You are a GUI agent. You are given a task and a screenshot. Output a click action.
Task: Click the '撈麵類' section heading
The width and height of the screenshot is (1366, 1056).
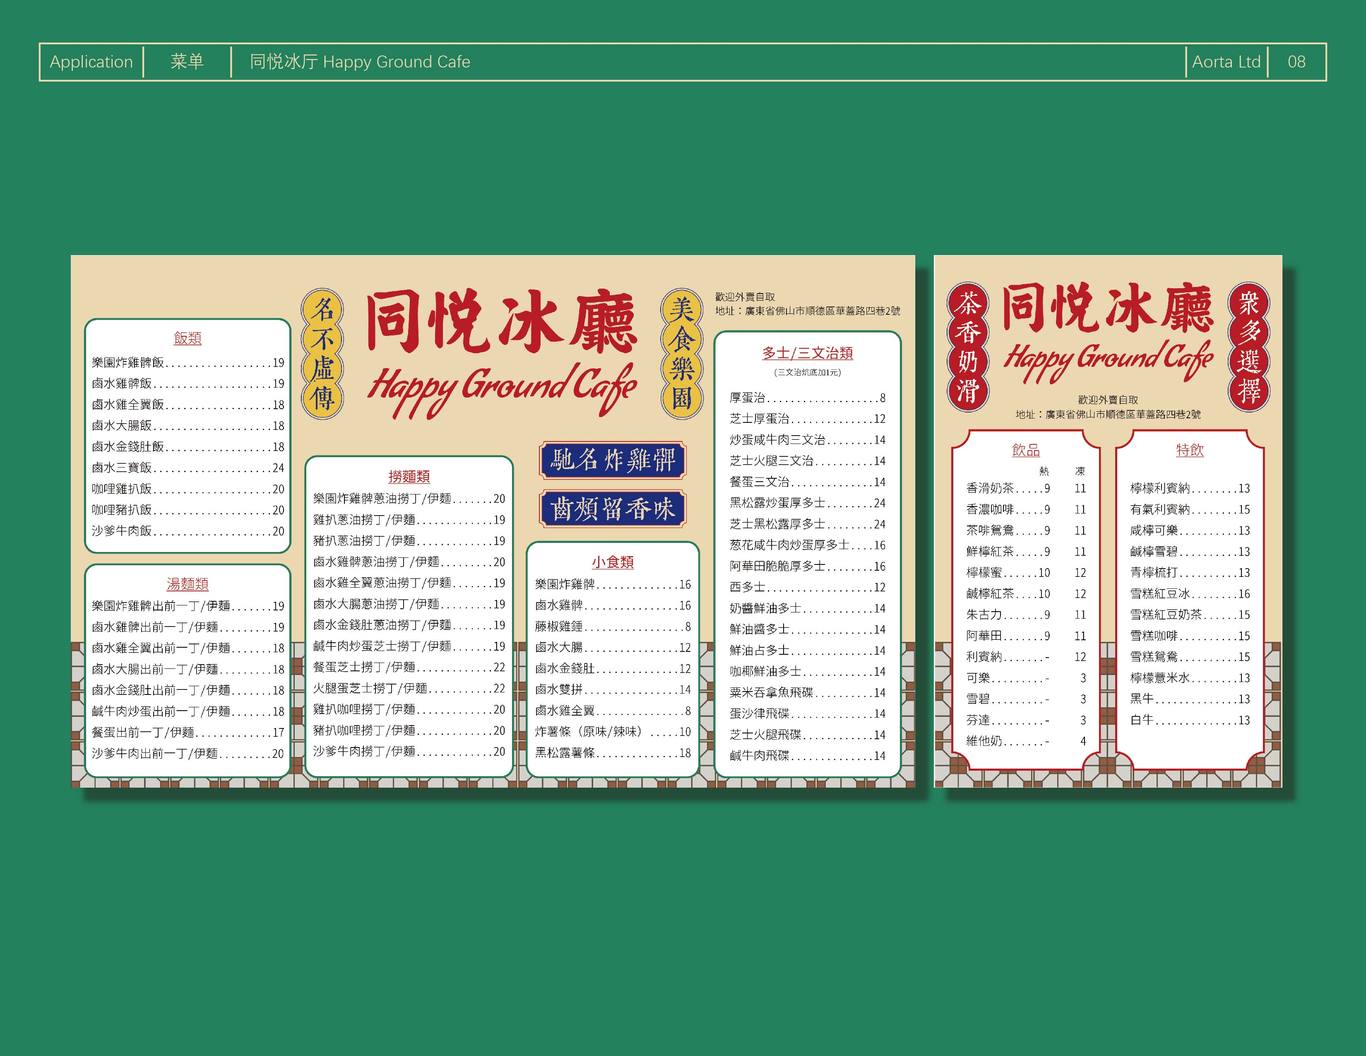point(409,477)
